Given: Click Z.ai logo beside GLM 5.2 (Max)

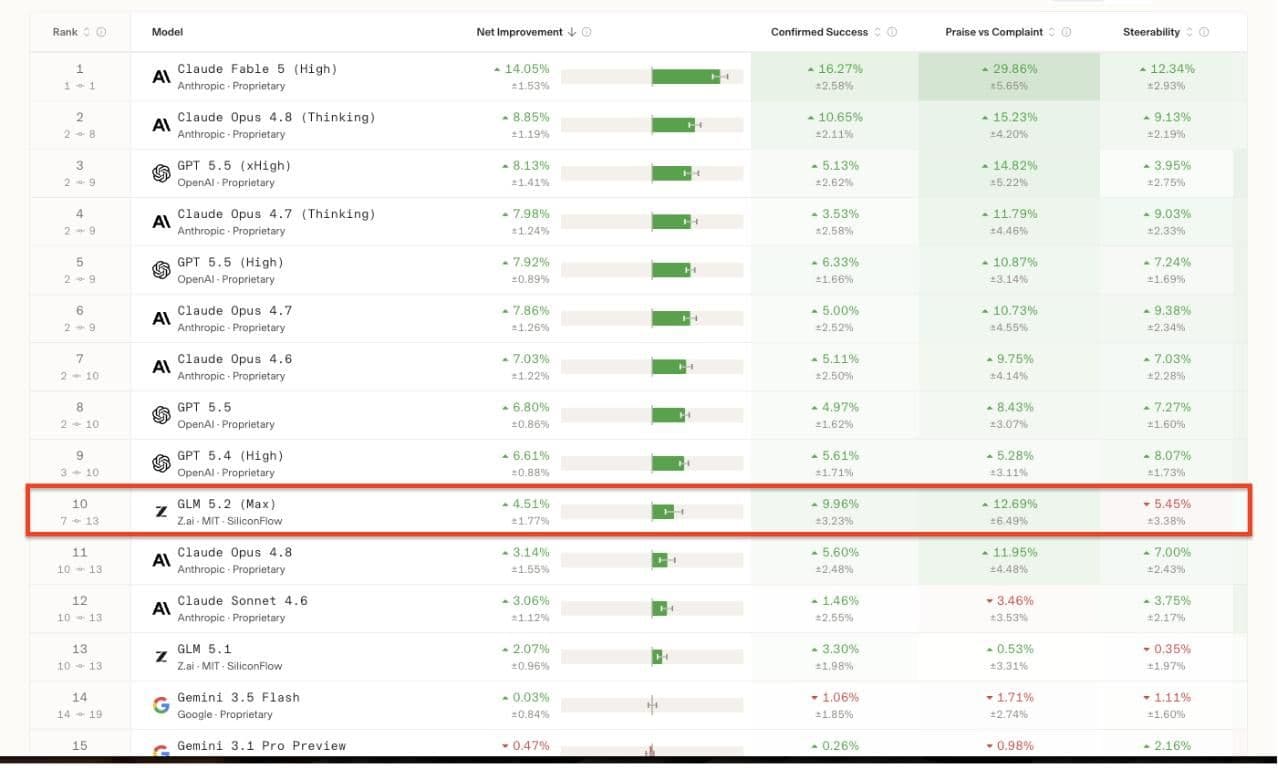Looking at the screenshot, I should [161, 512].
